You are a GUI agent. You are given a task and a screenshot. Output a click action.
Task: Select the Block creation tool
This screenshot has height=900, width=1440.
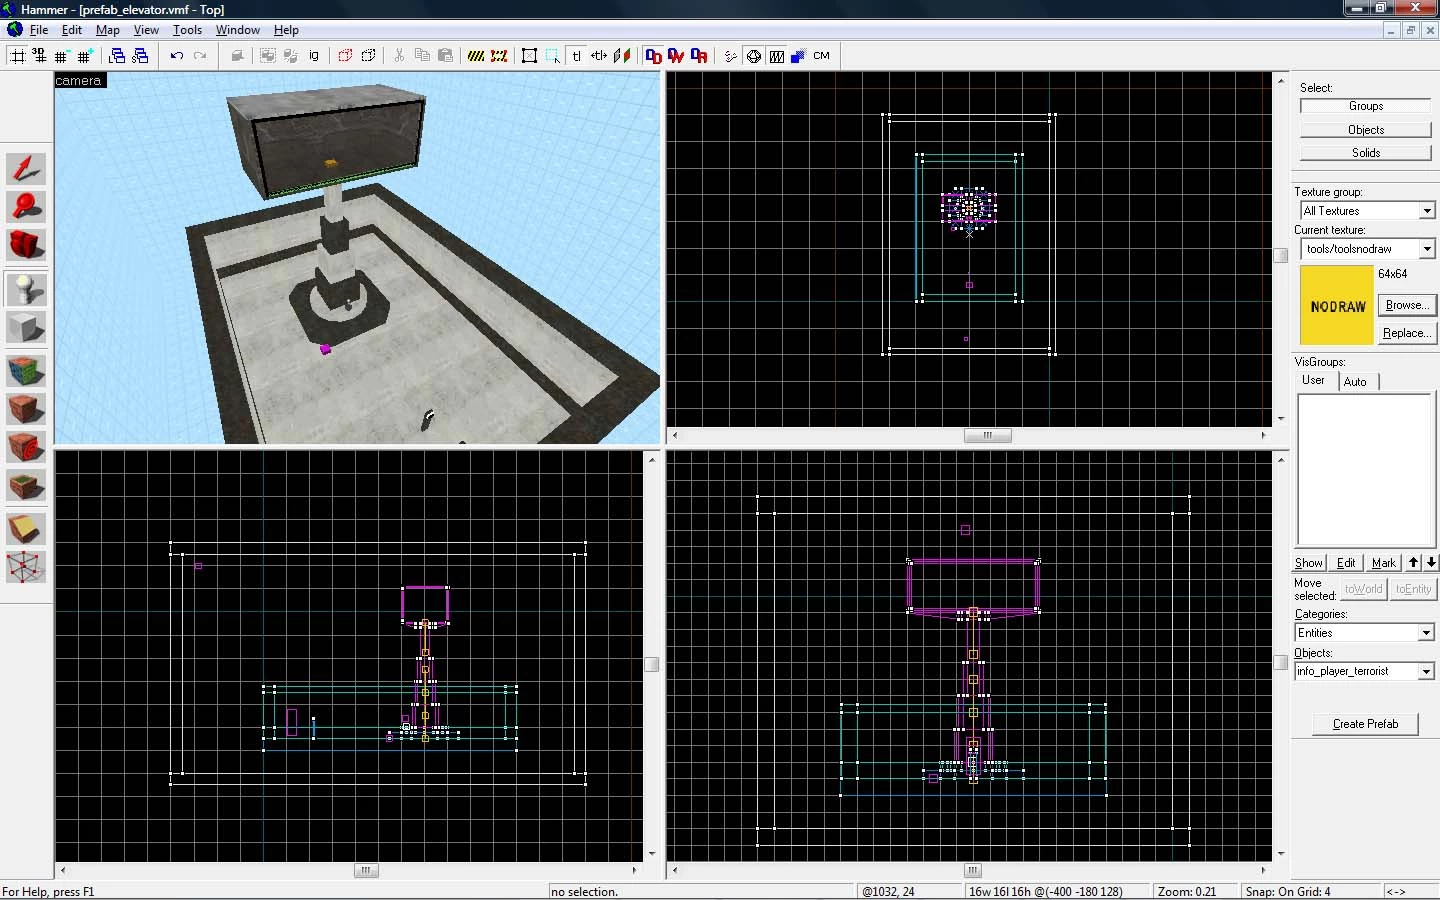point(26,328)
